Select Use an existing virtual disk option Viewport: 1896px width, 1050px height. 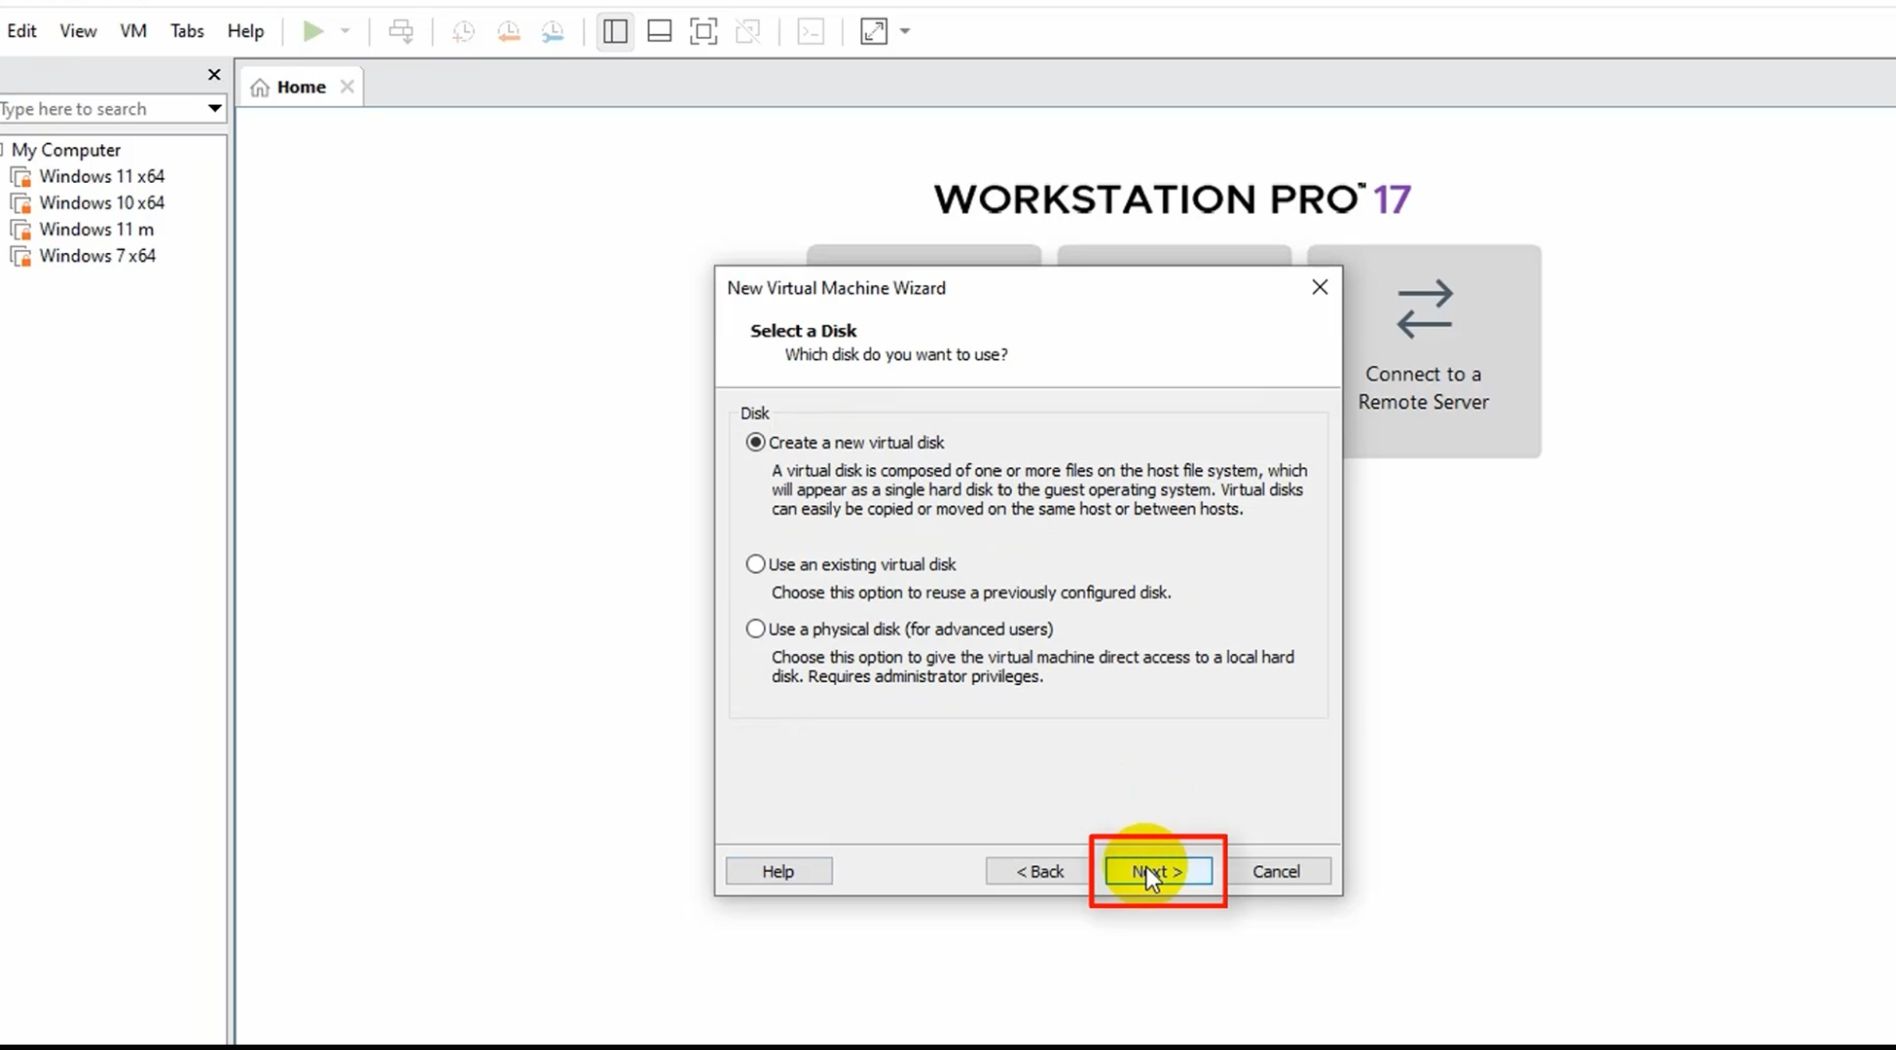coord(755,564)
